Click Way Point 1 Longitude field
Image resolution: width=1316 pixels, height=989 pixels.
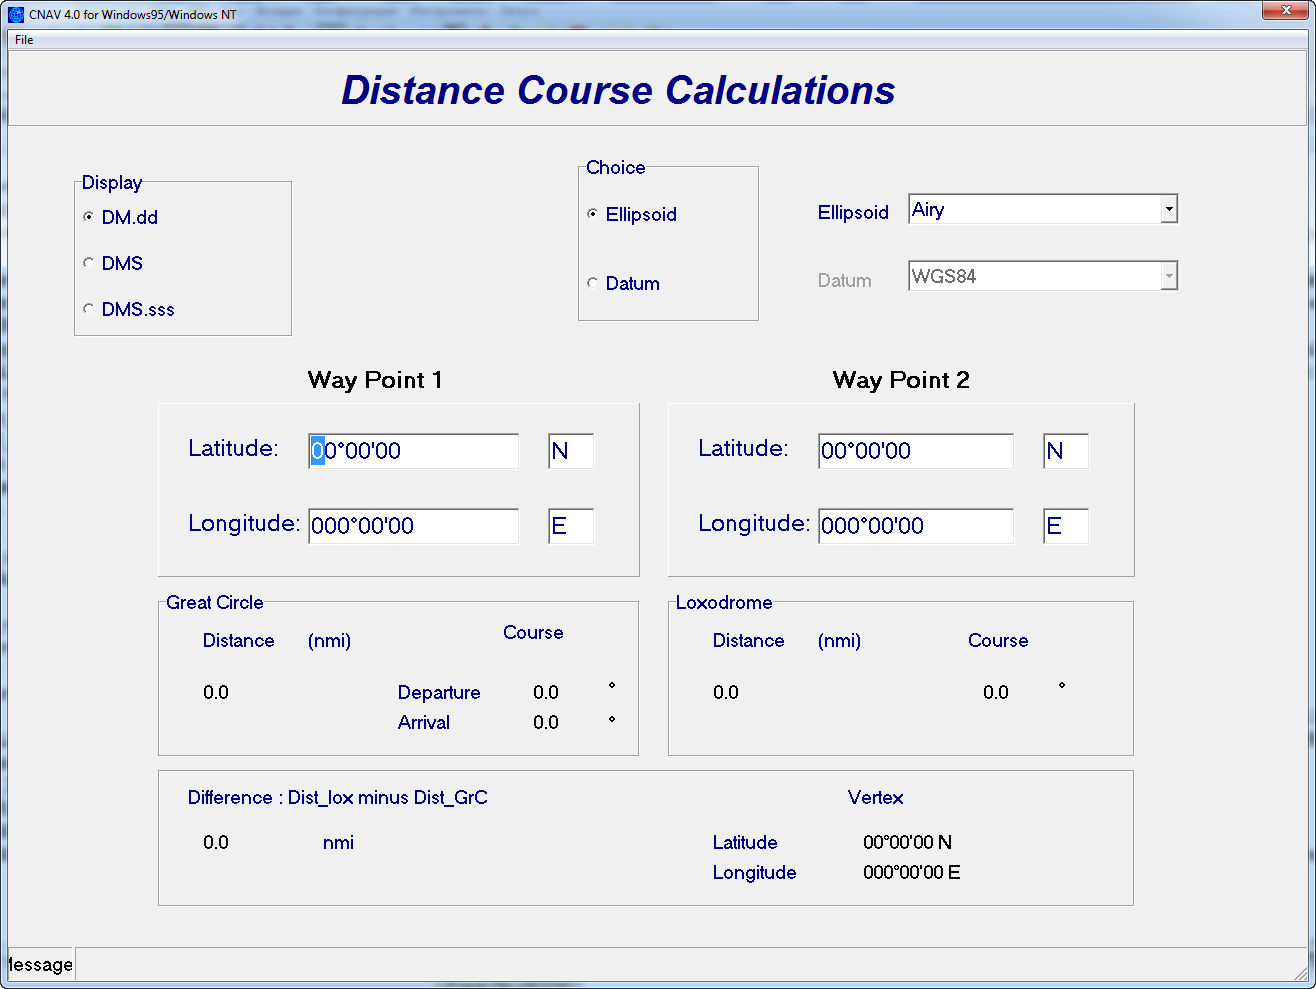414,526
